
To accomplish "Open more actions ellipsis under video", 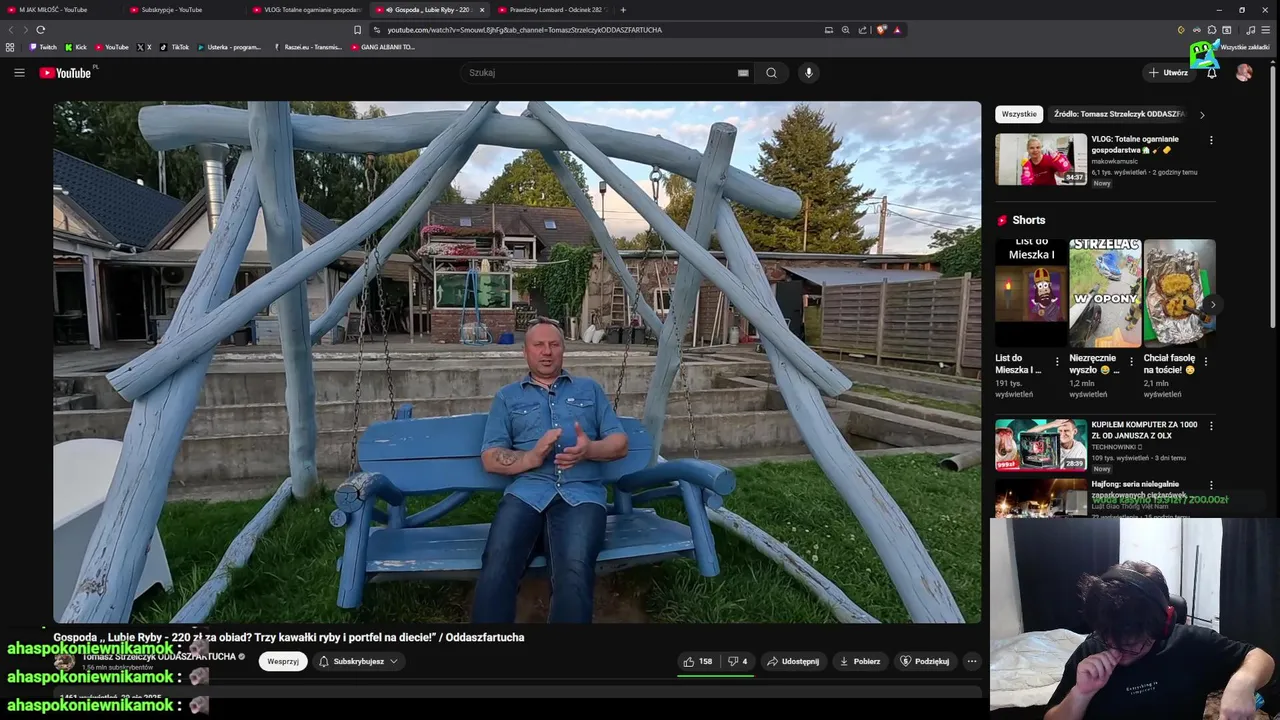I will 972,661.
